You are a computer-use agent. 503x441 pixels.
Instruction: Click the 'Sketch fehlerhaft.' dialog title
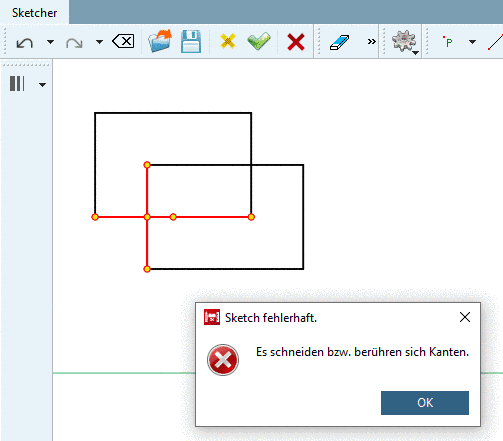click(x=271, y=318)
